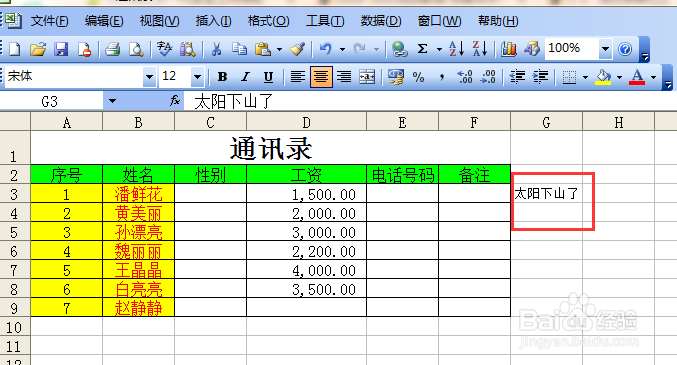Open the 工具(T) menu
Screen dimensions: 677x365
click(x=325, y=21)
